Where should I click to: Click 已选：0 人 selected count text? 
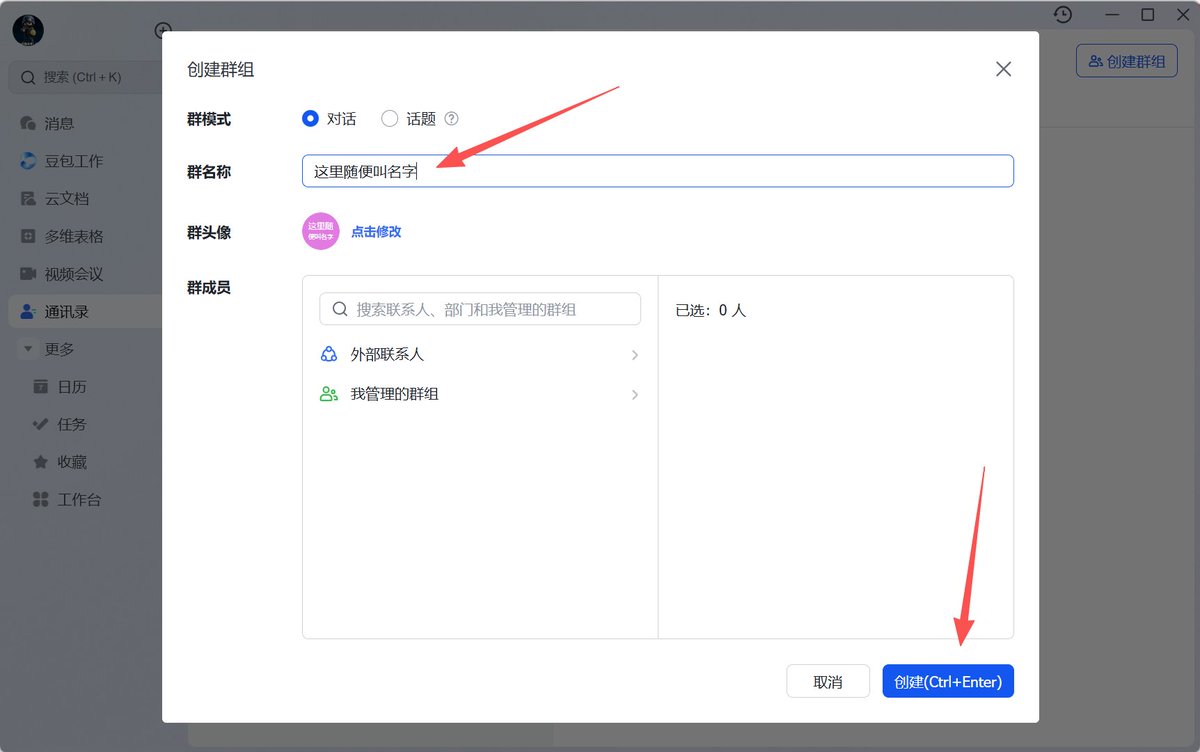point(711,310)
